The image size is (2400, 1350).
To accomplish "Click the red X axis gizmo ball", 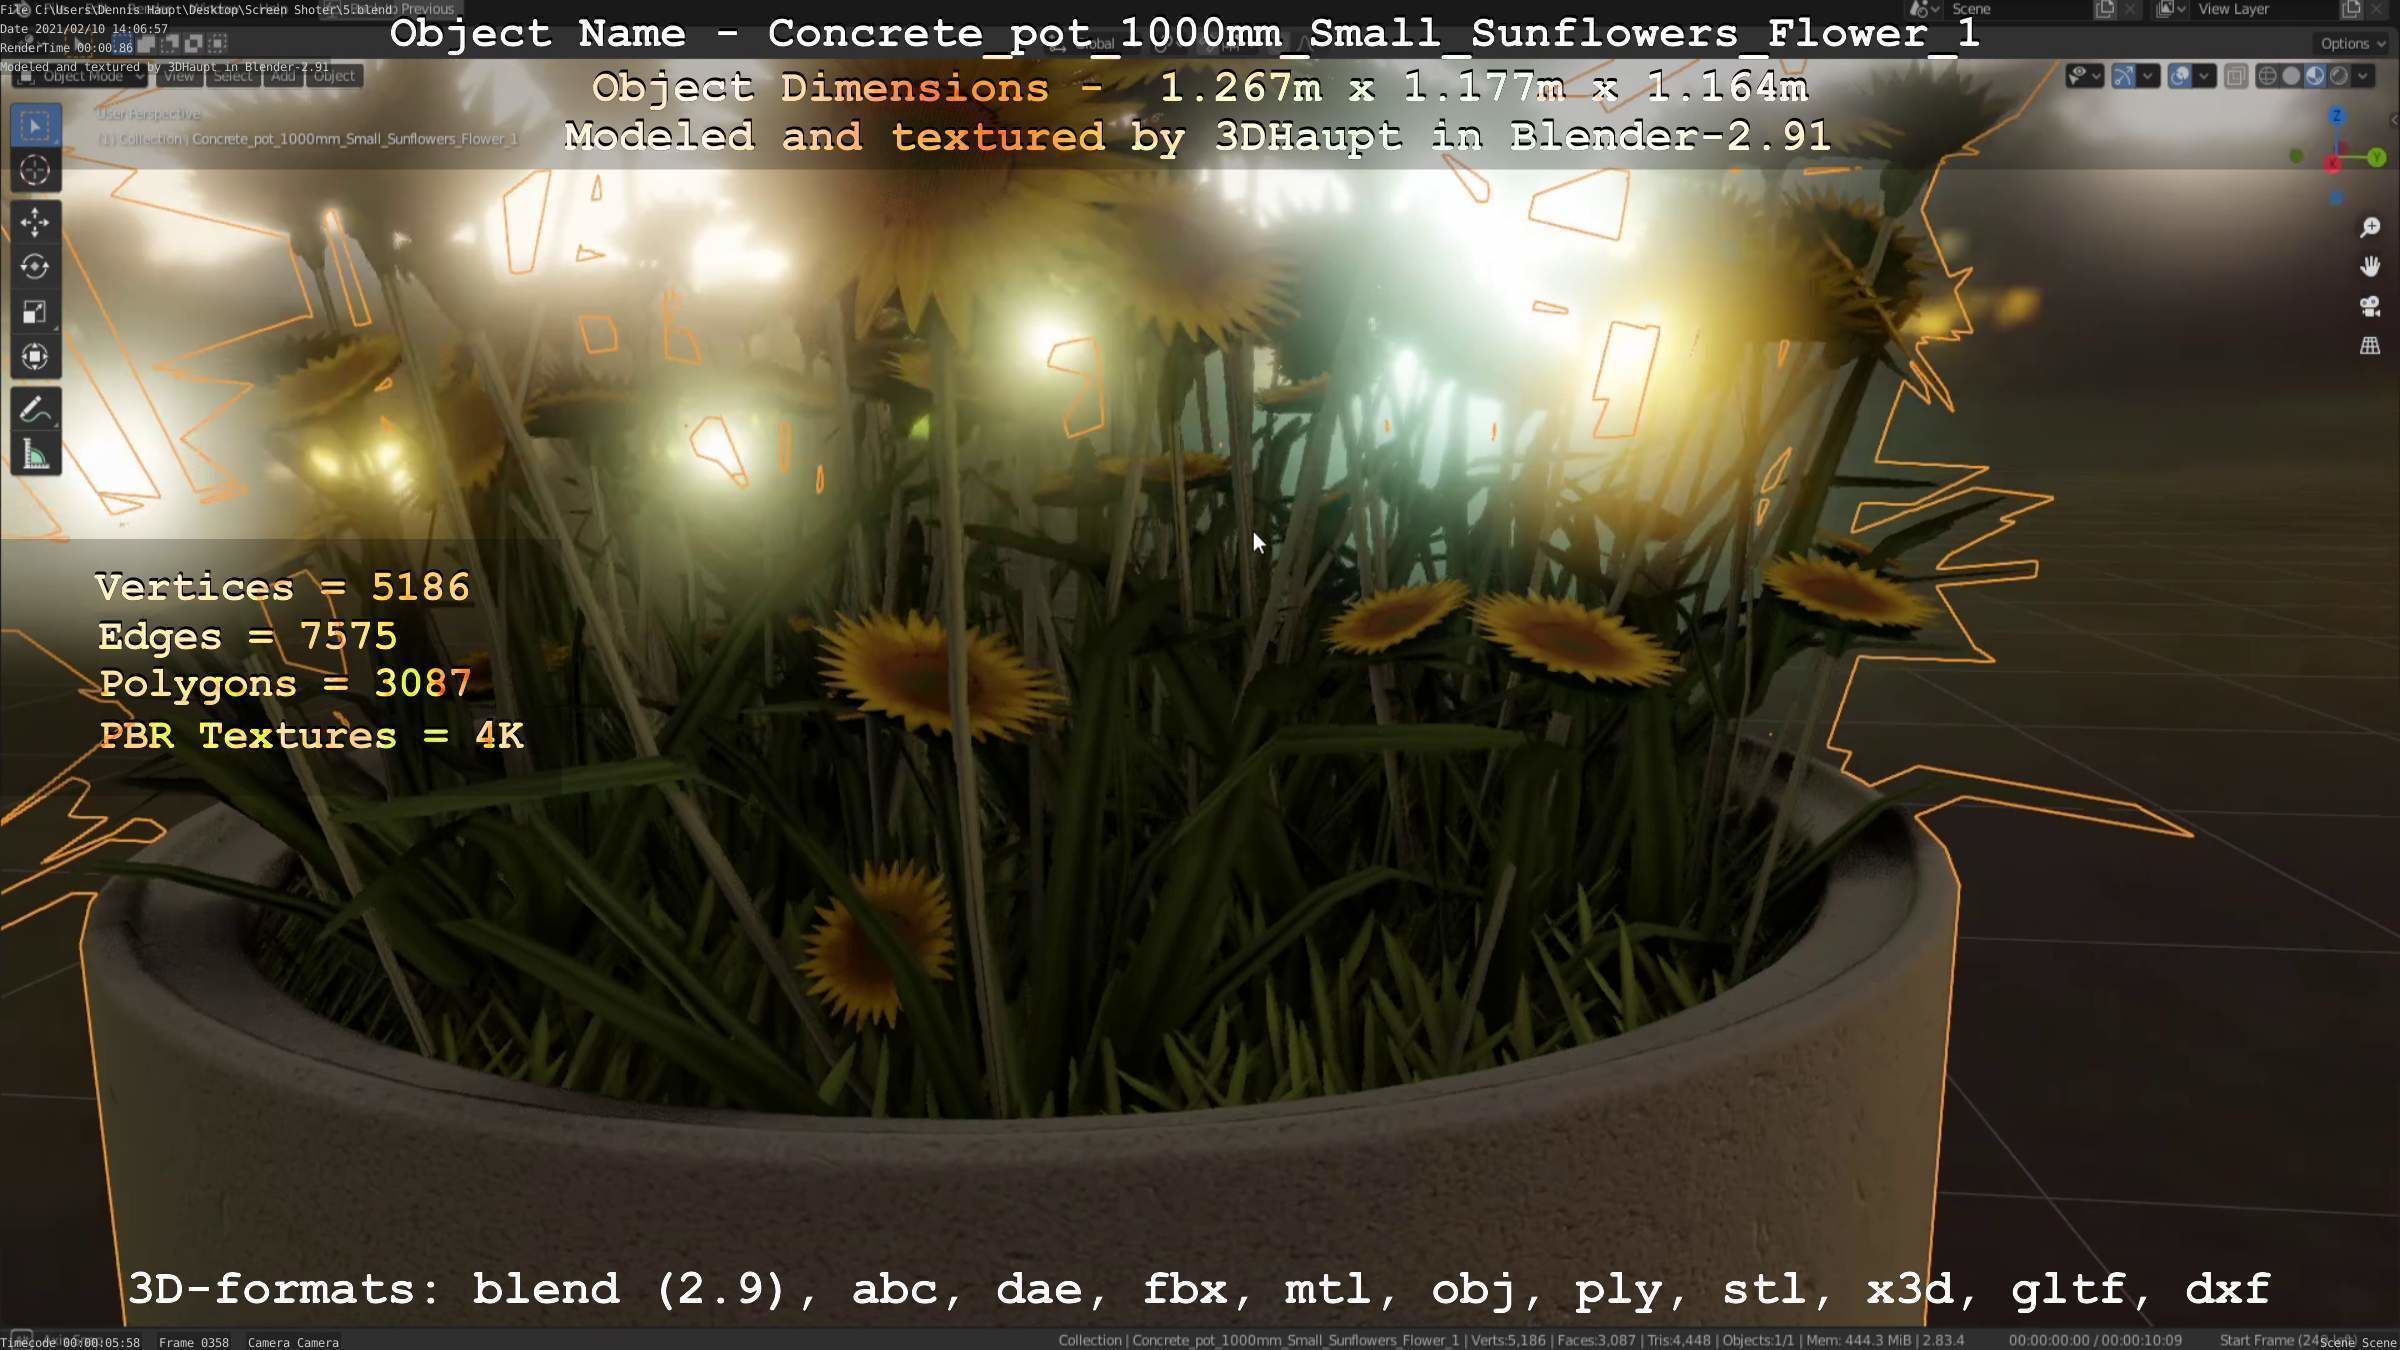I will point(2333,163).
